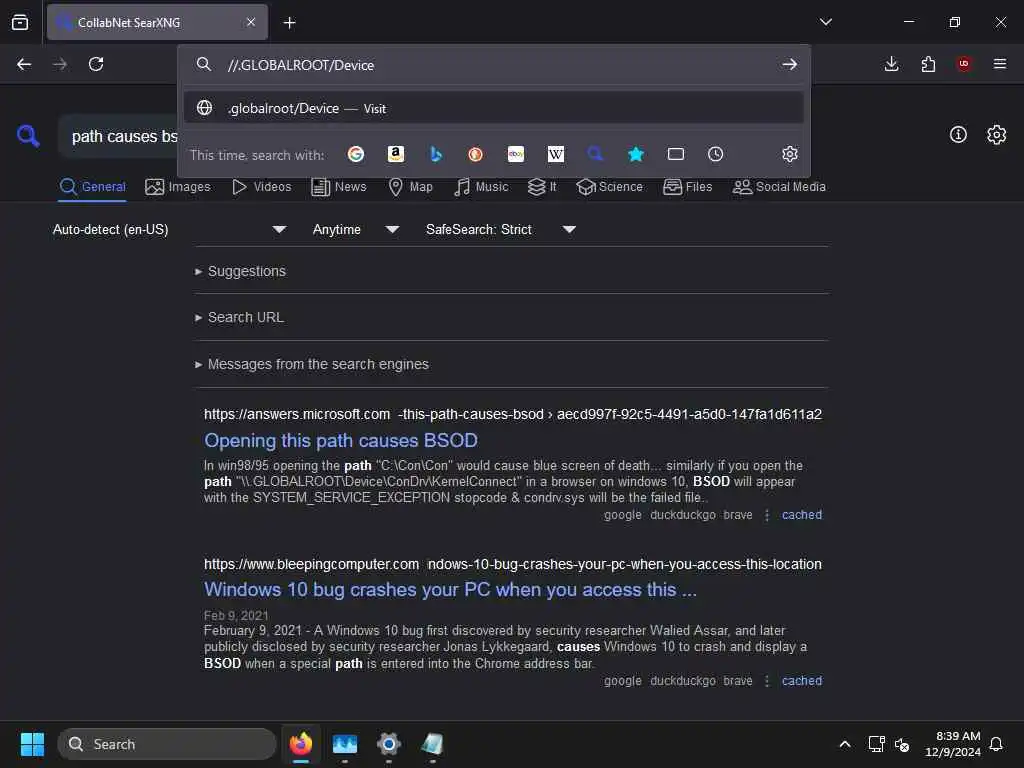Click the muted volume tray icon

903,744
